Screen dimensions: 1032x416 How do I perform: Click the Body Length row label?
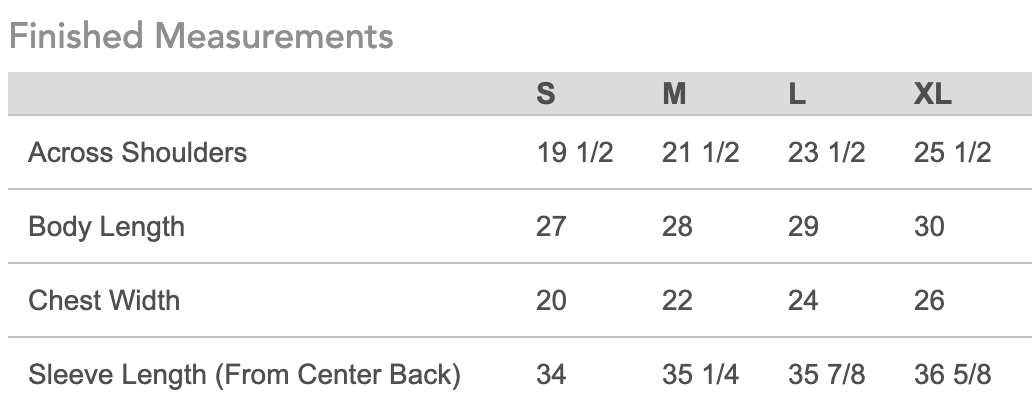[x=106, y=227]
